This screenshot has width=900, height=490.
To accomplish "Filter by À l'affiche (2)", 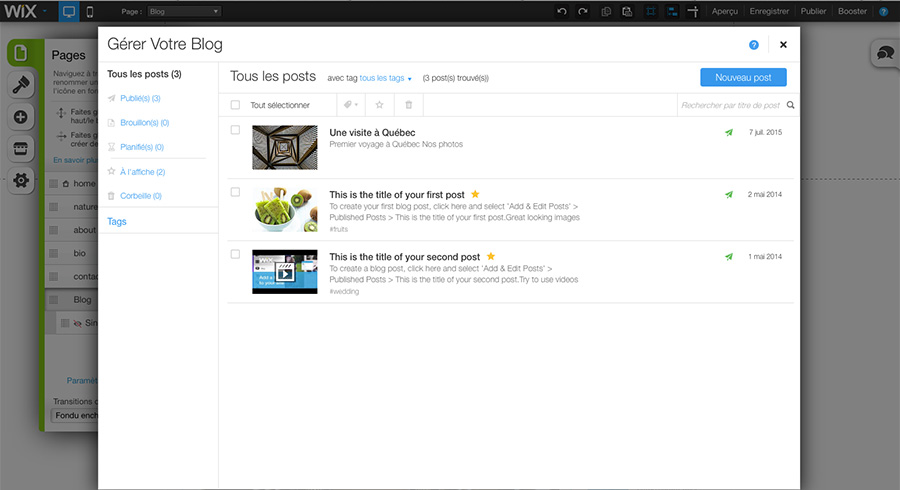I will pyautogui.click(x=142, y=172).
